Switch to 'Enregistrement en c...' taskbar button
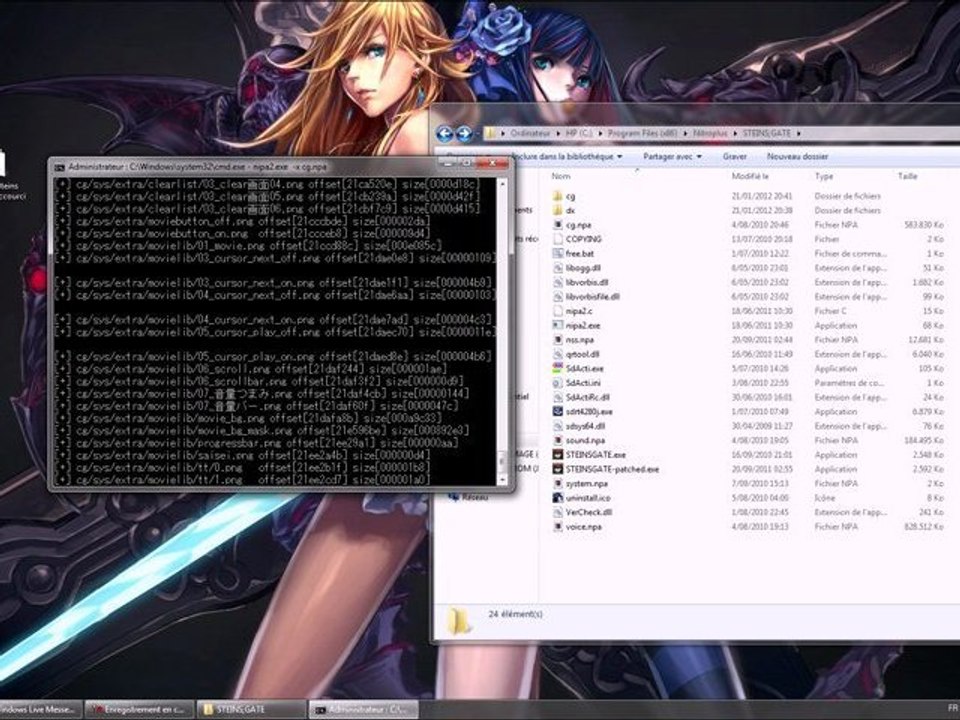 pos(140,710)
